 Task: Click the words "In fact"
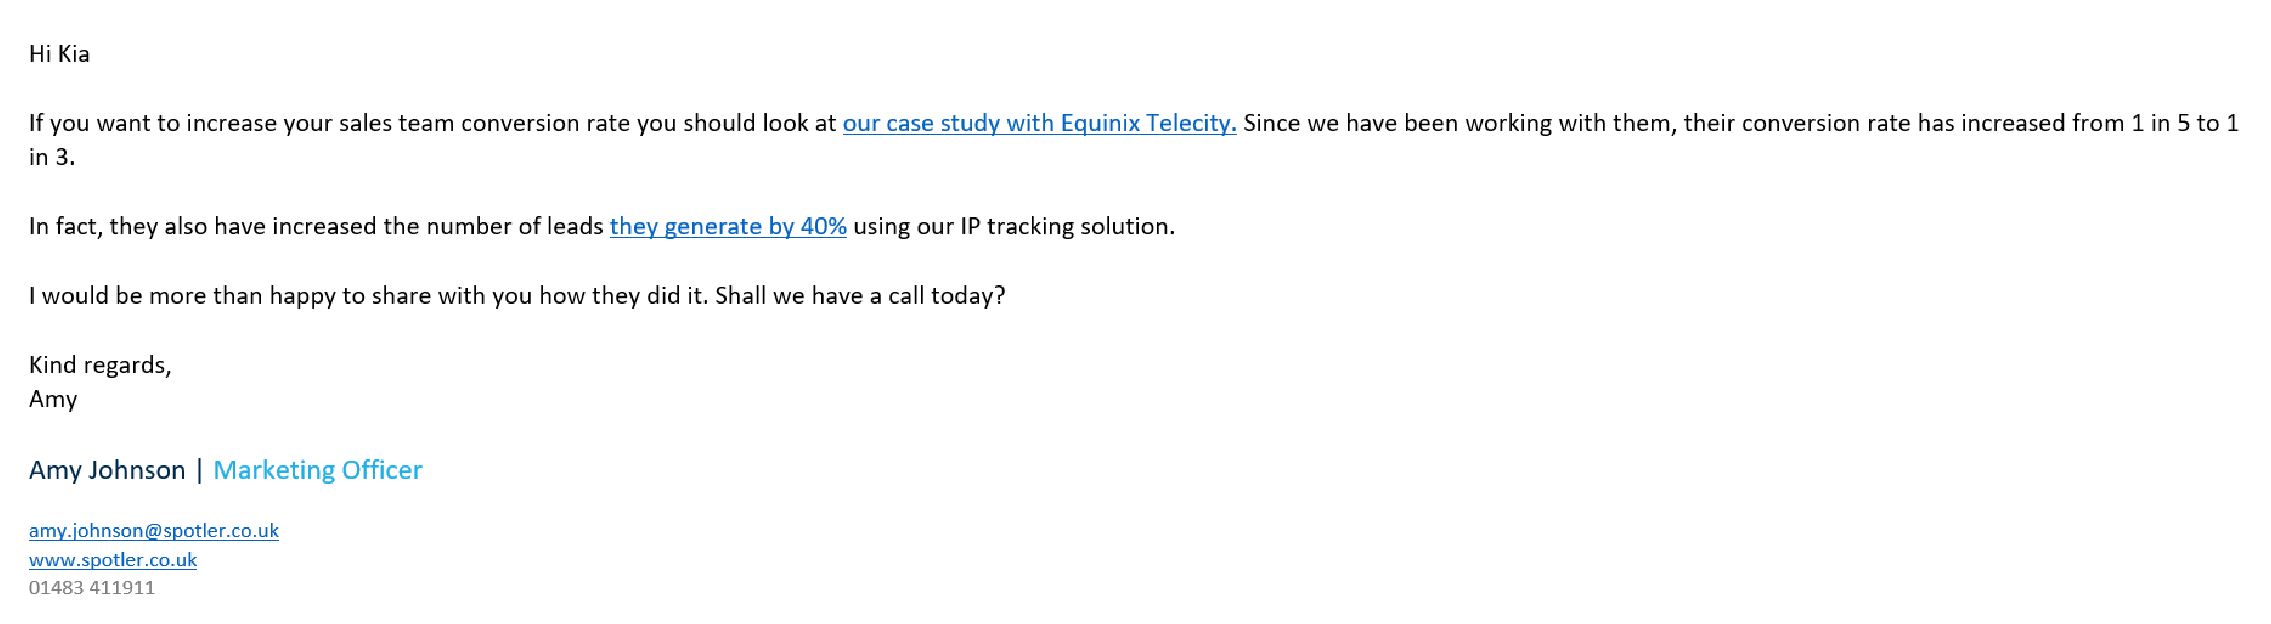(64, 226)
